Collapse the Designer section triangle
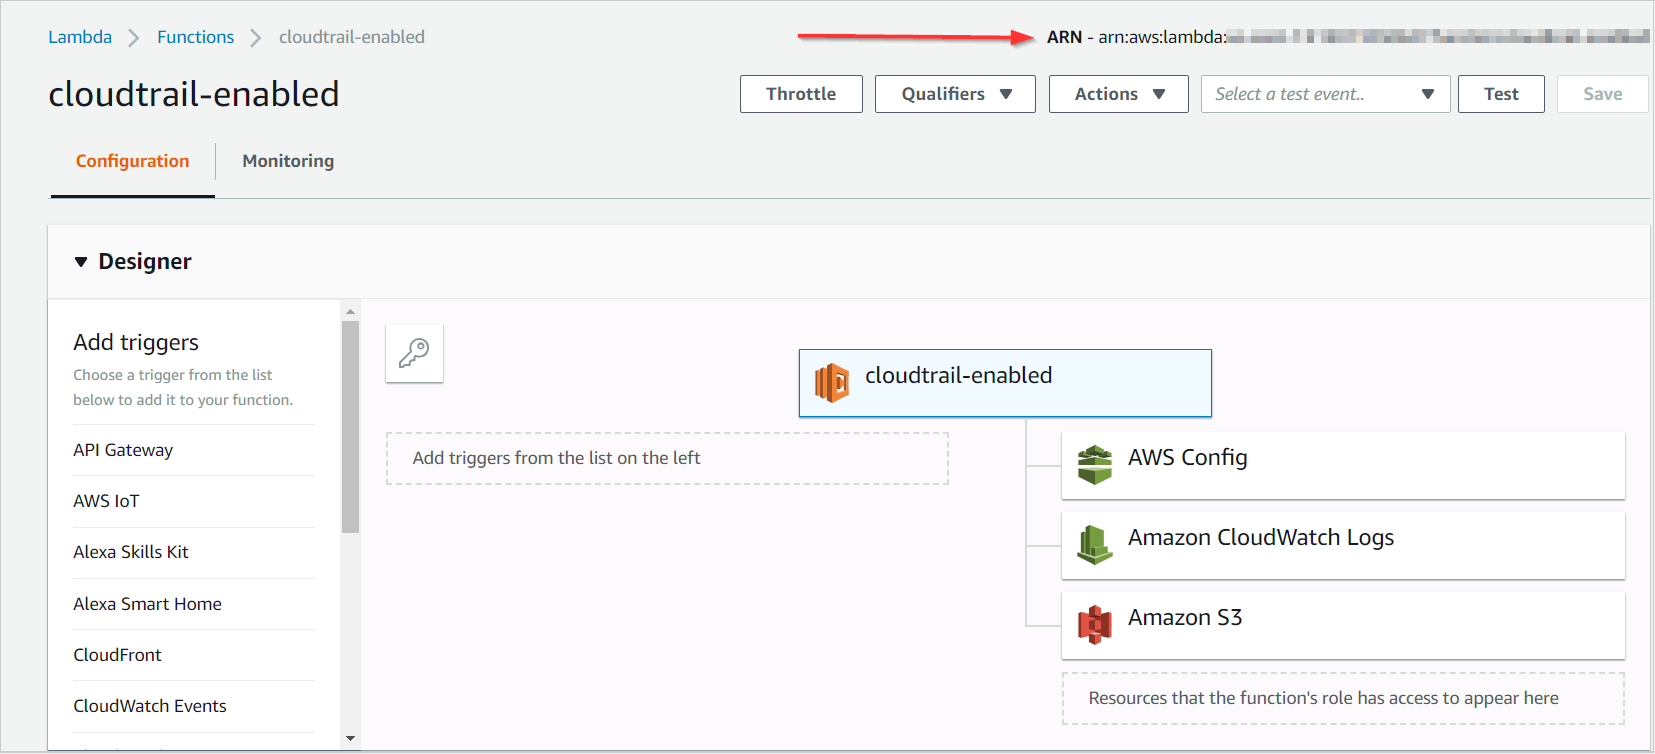Screen dimensions: 1655x754 [81, 262]
